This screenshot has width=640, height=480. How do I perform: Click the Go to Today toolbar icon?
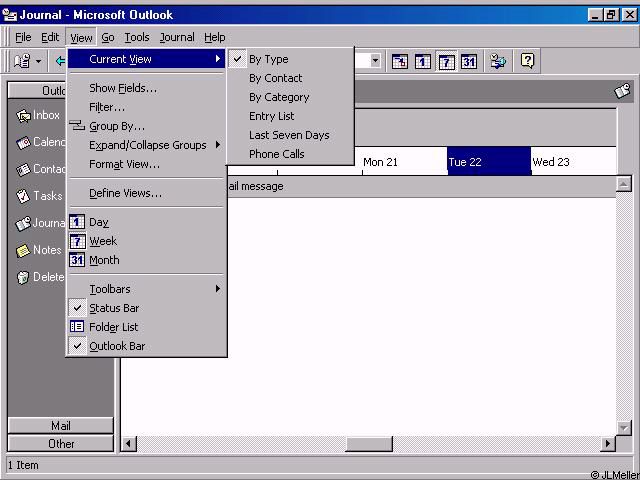coord(400,62)
